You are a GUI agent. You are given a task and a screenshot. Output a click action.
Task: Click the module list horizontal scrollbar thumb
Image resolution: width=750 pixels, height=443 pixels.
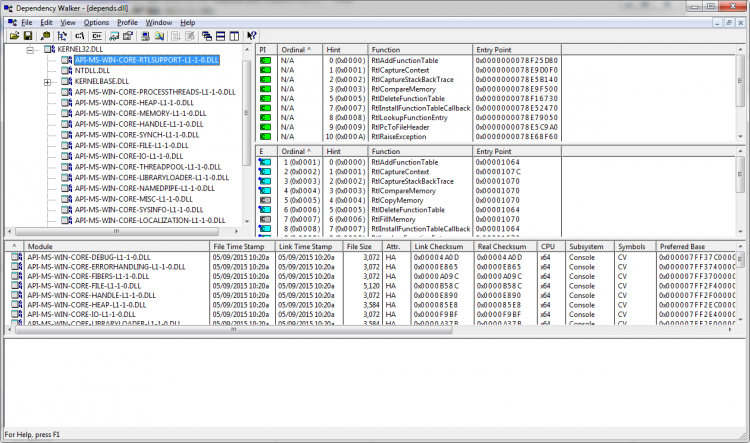point(234,330)
